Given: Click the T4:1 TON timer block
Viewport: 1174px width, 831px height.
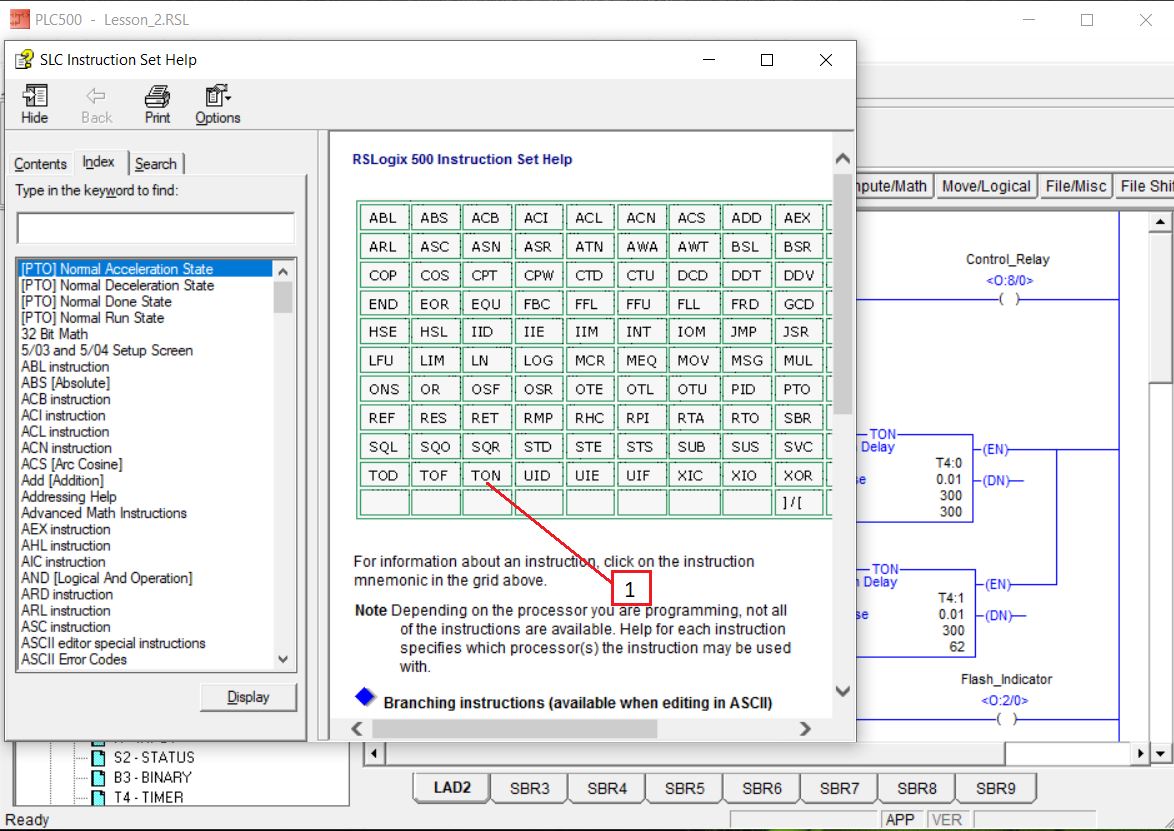Looking at the screenshot, I should [x=916, y=612].
